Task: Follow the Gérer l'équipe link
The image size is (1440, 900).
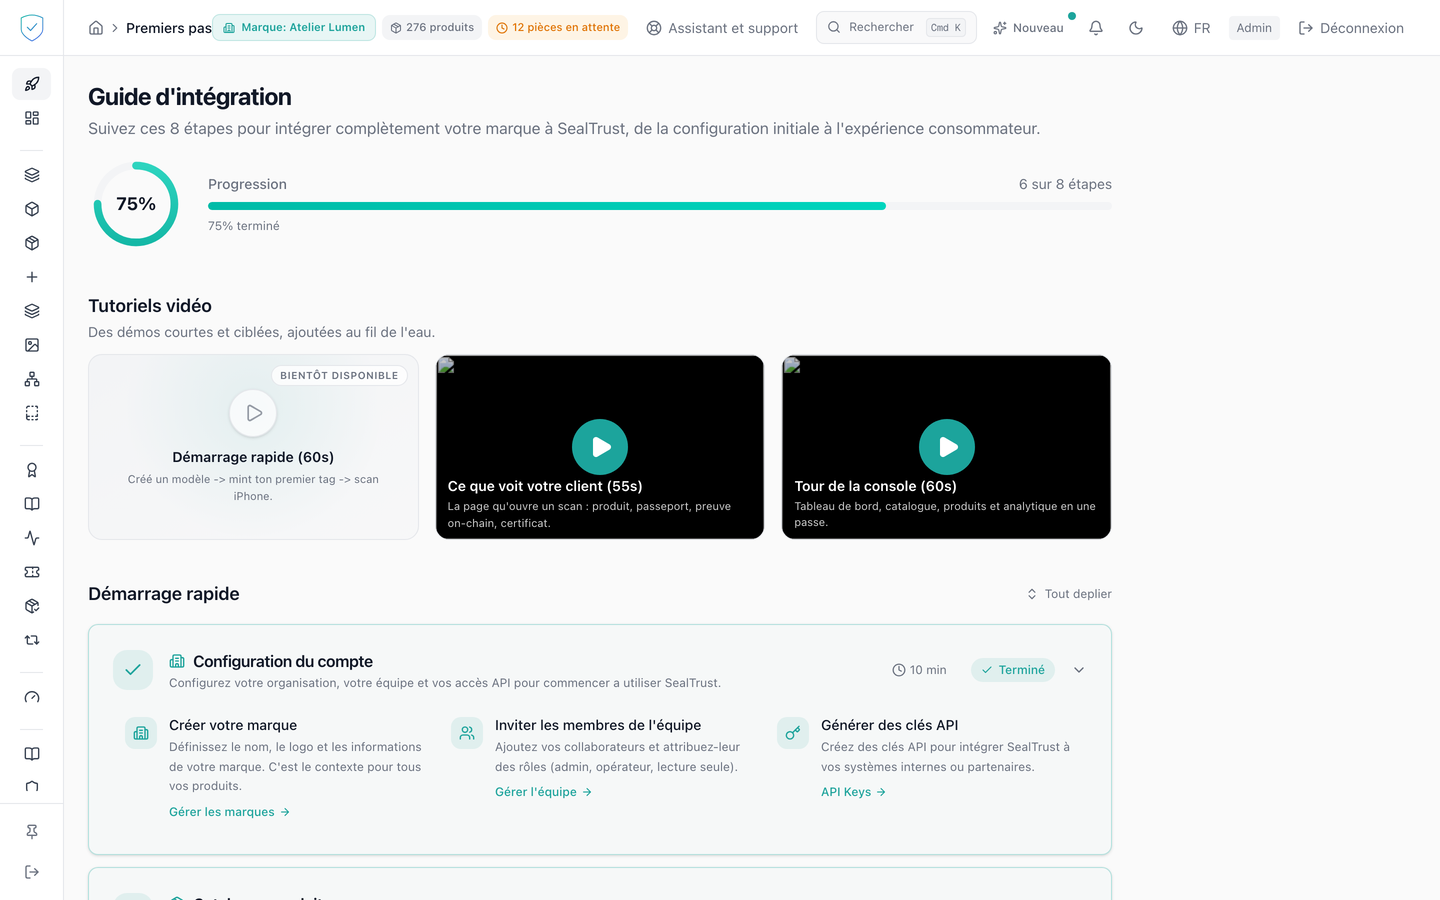Action: point(543,792)
